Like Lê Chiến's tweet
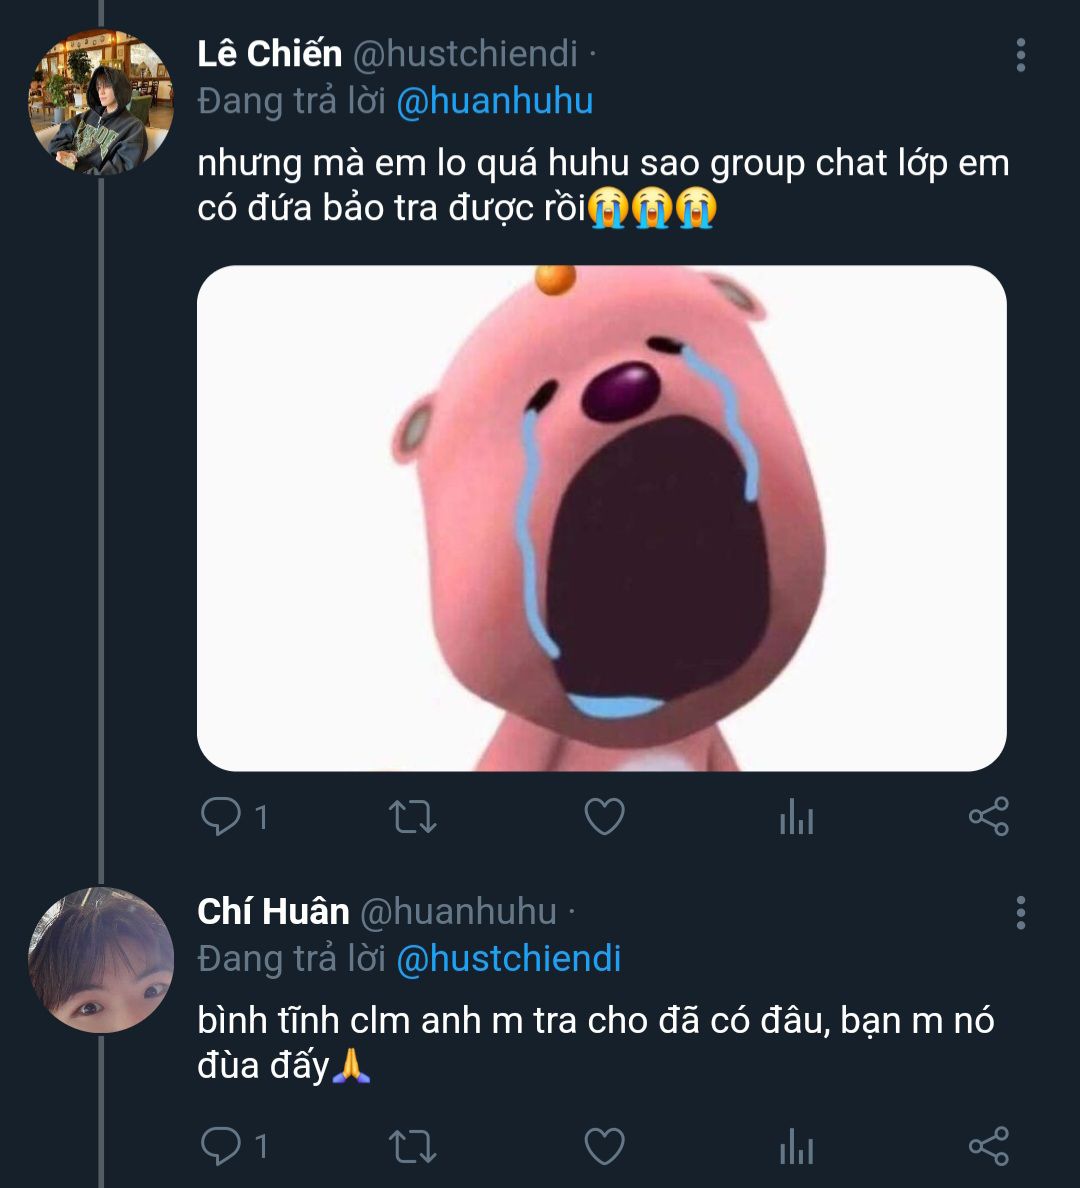The height and width of the screenshot is (1188, 1080). coord(604,817)
